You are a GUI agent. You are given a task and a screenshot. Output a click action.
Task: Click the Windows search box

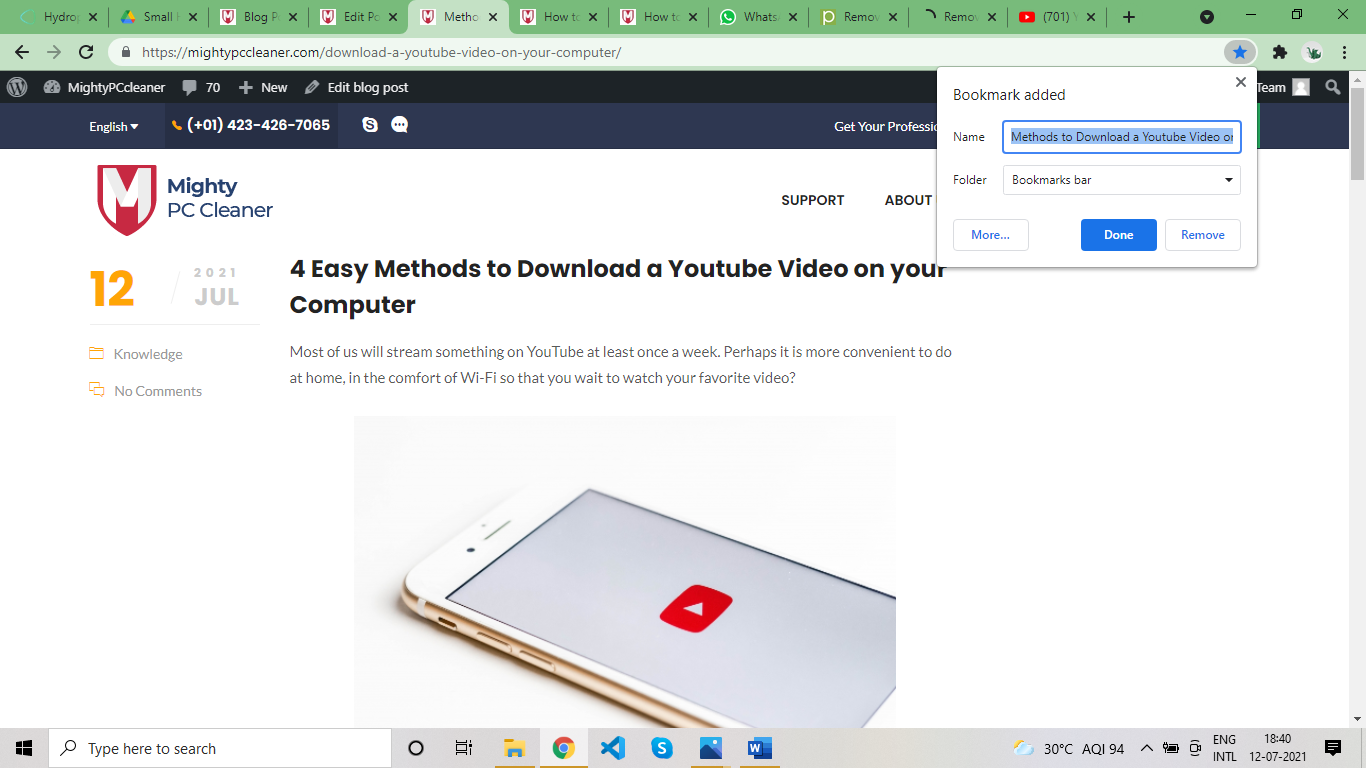coord(220,748)
